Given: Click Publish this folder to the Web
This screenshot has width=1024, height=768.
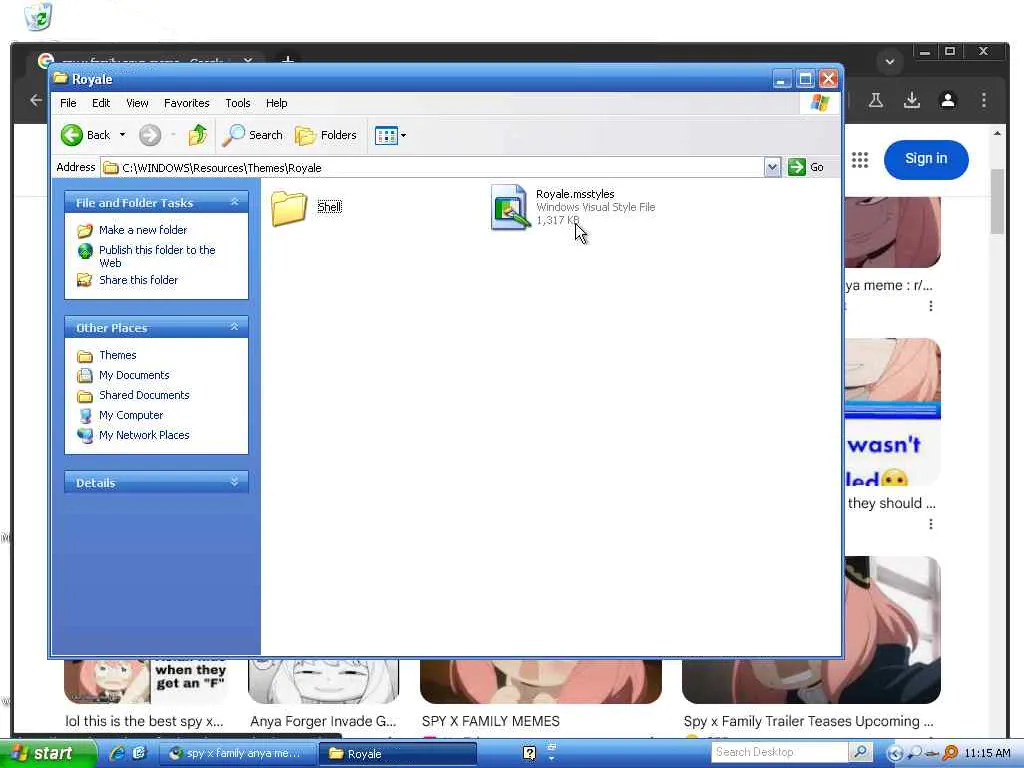Looking at the screenshot, I should click(x=157, y=256).
